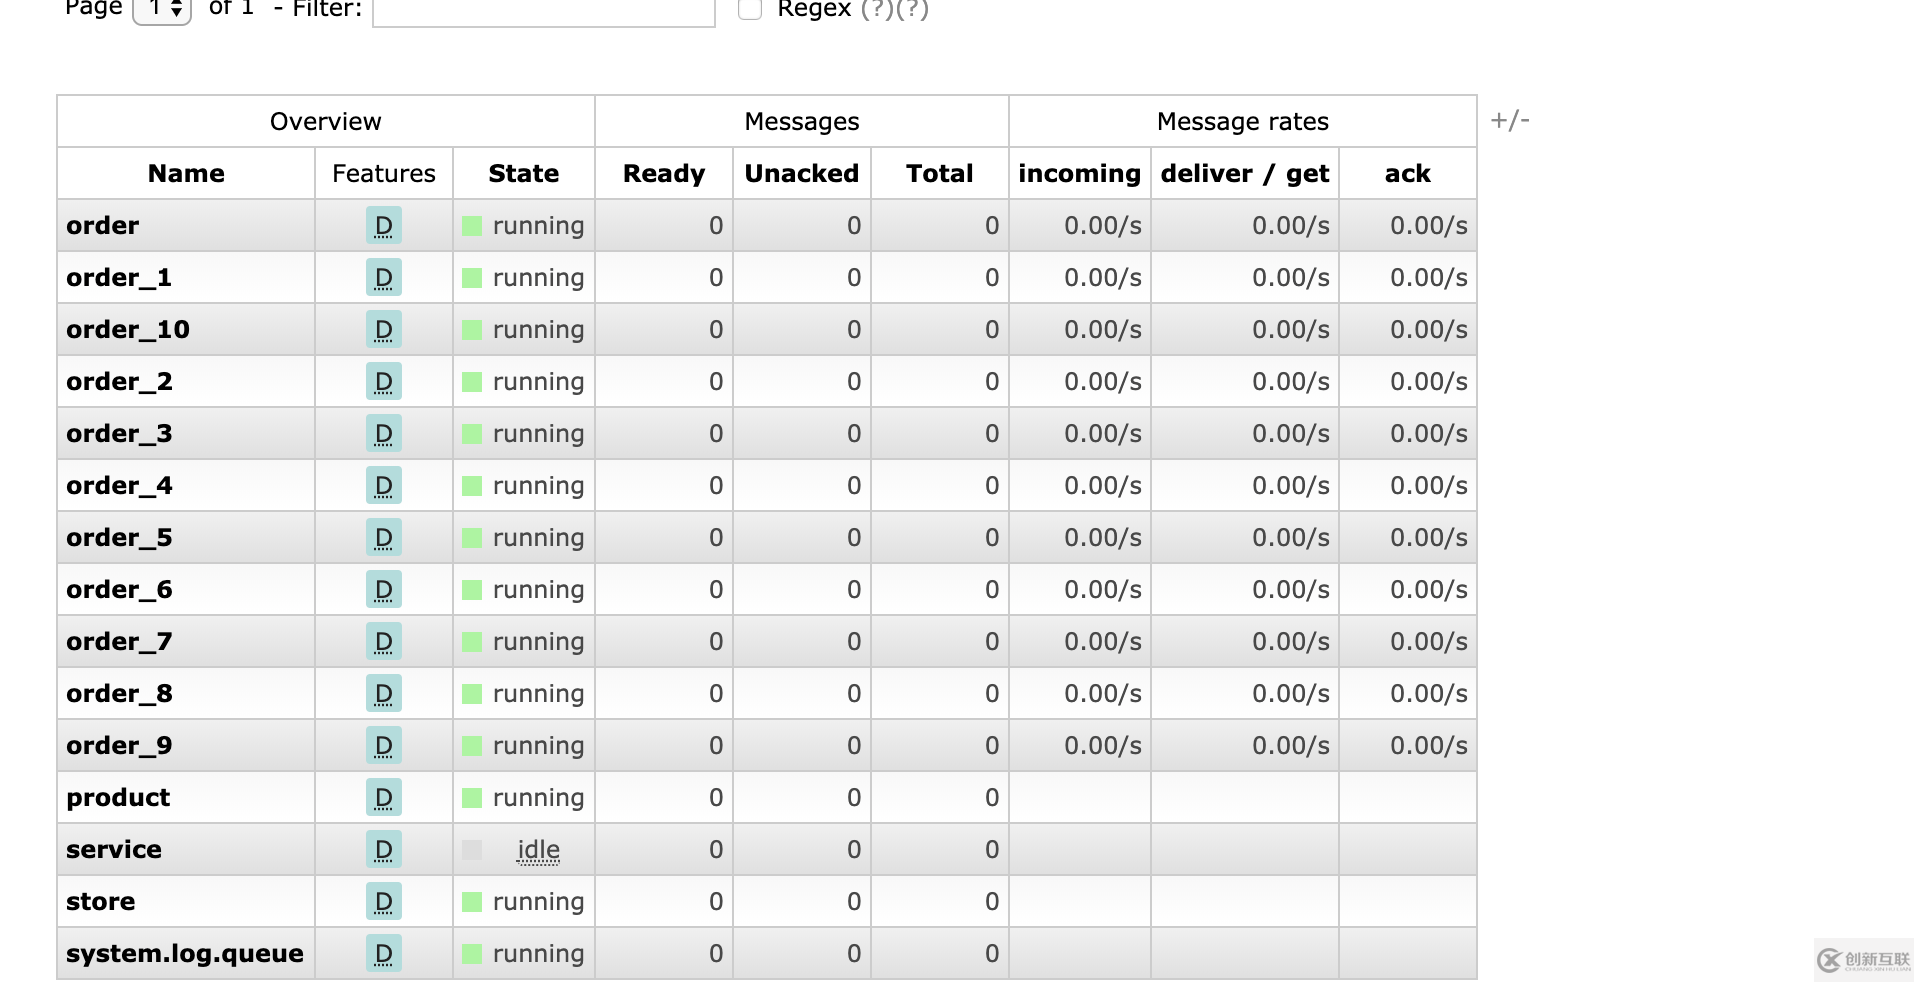Screen dimensions: 1914x982
Task: Click the Messages group header
Action: (x=802, y=121)
